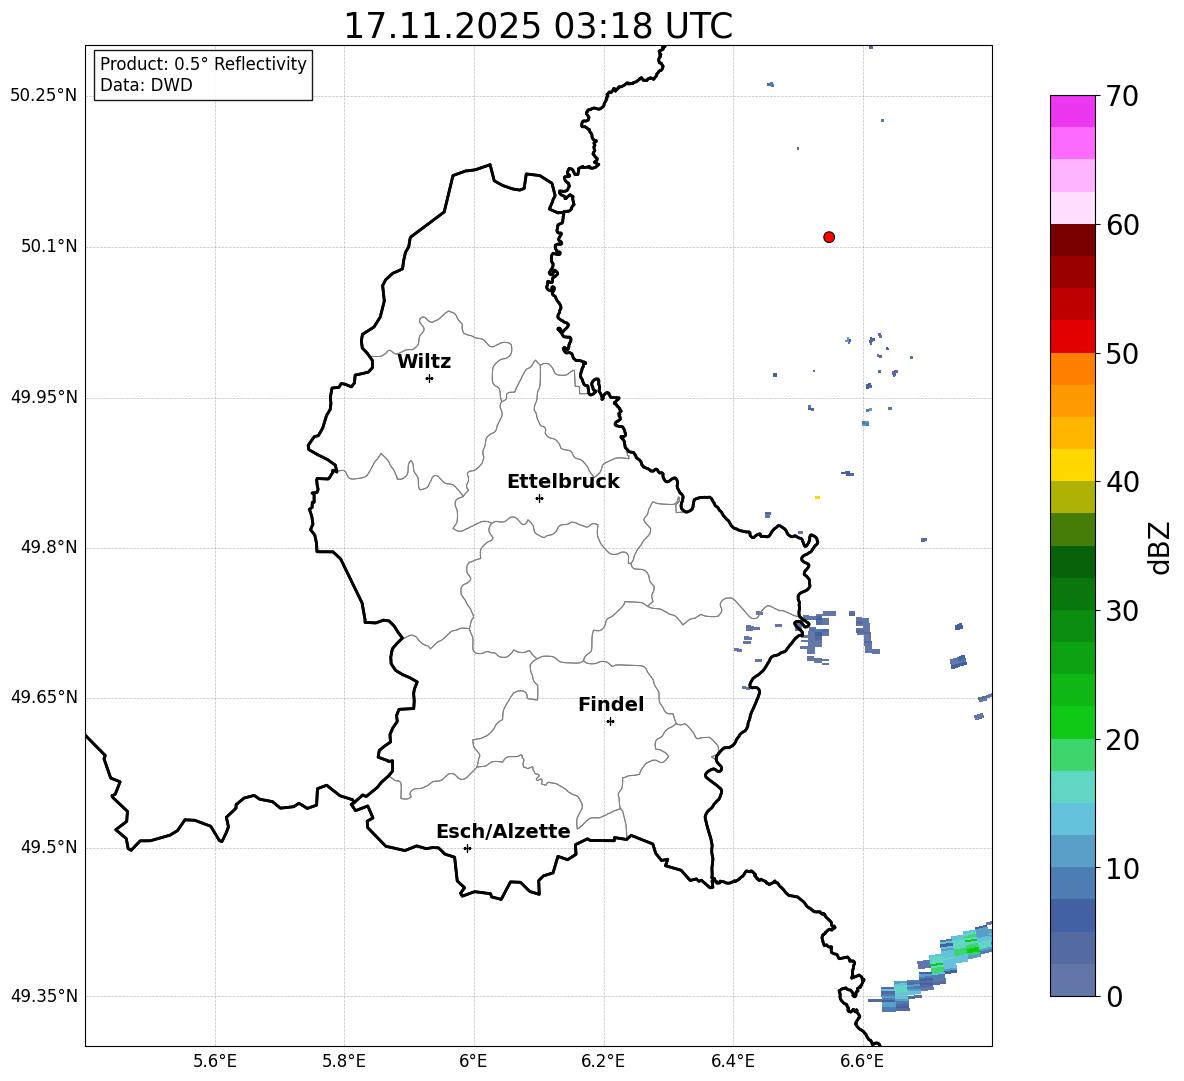Click the 6°E longitude label
Image resolution: width=1184 pixels, height=1081 pixels.
[473, 1061]
